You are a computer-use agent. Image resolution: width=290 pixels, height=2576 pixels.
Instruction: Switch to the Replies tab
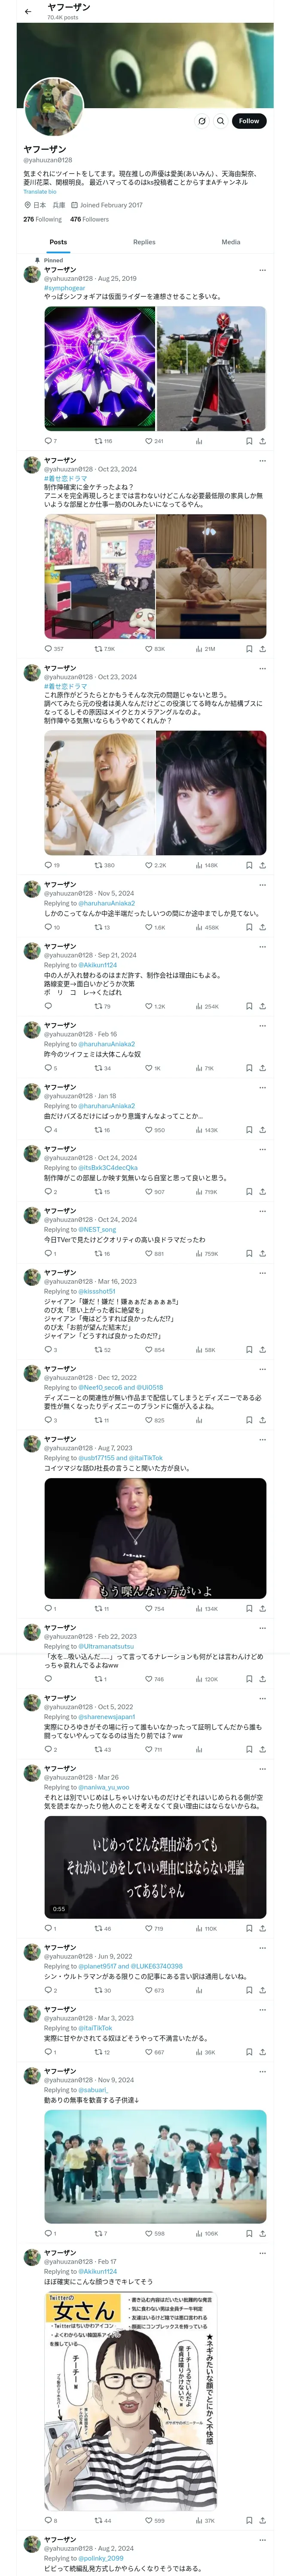pyautogui.click(x=144, y=242)
